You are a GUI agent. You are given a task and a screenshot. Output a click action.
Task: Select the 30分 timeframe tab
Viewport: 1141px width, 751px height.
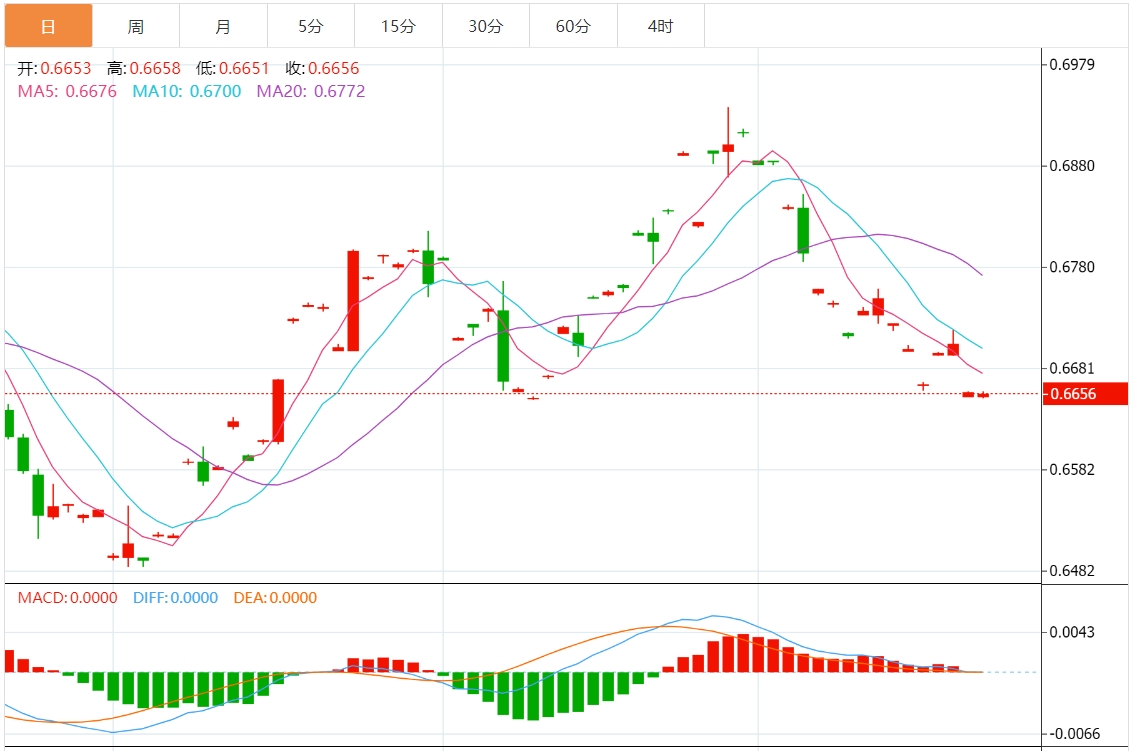coord(485,26)
